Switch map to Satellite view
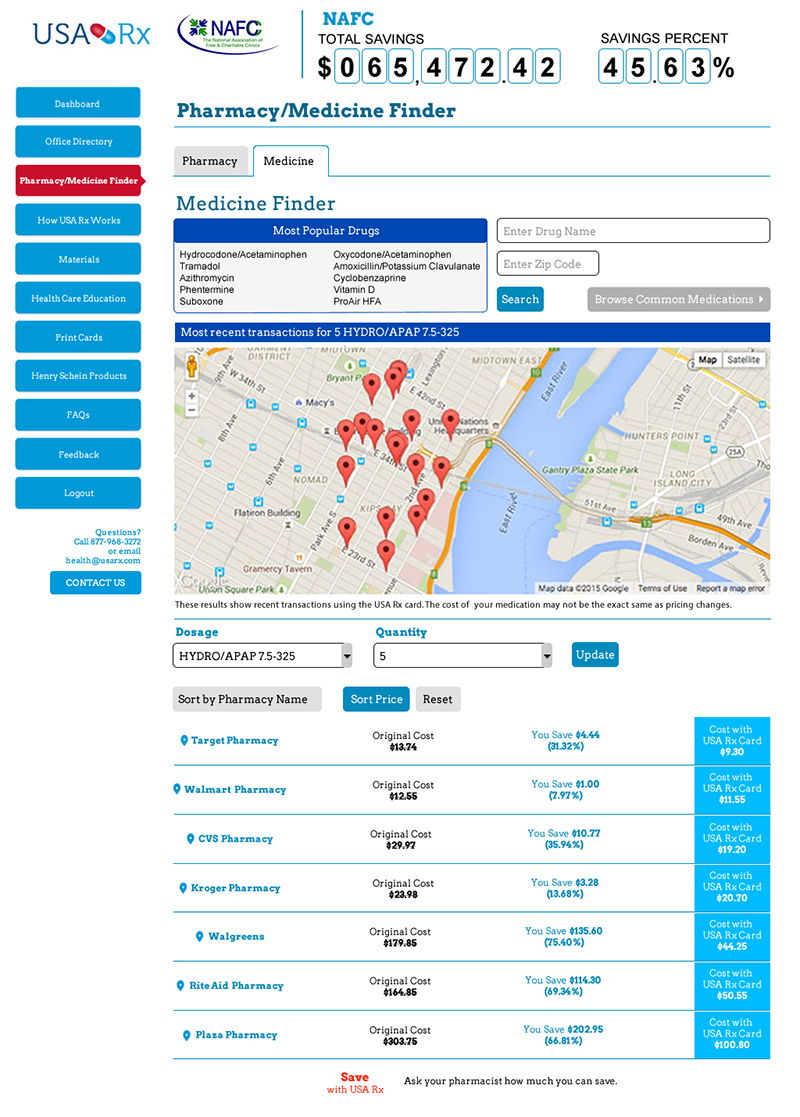Image resolution: width=800 pixels, height=1117 pixels. click(x=743, y=360)
